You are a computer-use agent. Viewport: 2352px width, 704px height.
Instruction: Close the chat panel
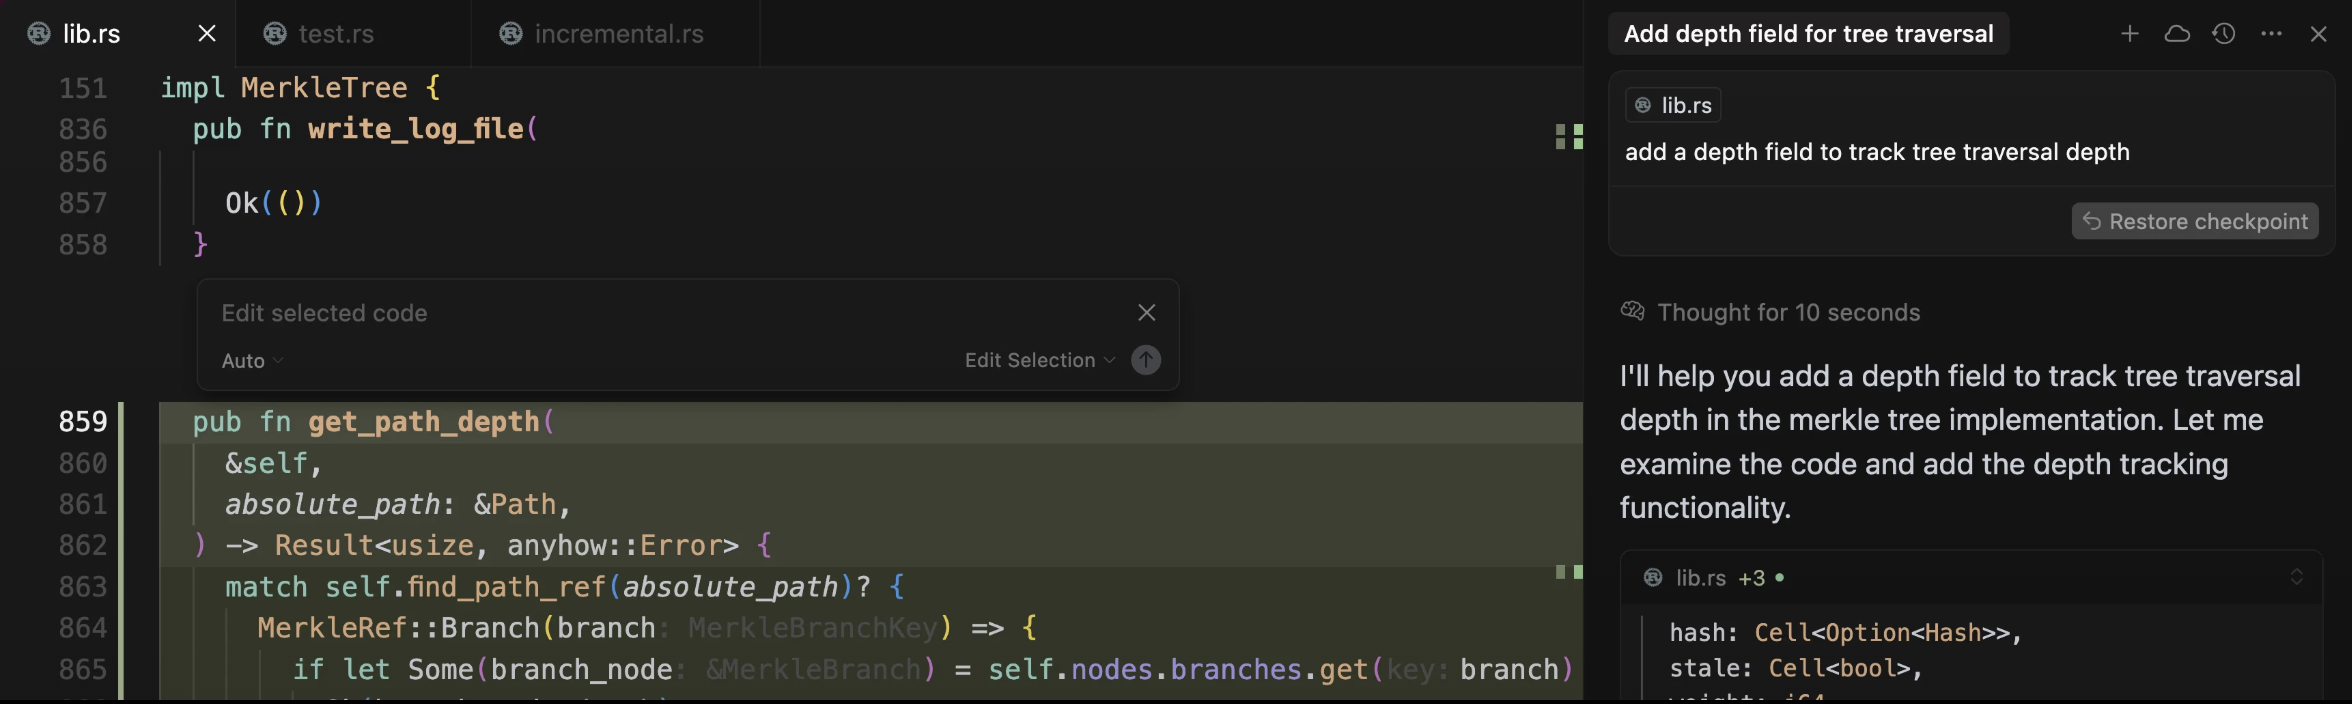point(2319,34)
